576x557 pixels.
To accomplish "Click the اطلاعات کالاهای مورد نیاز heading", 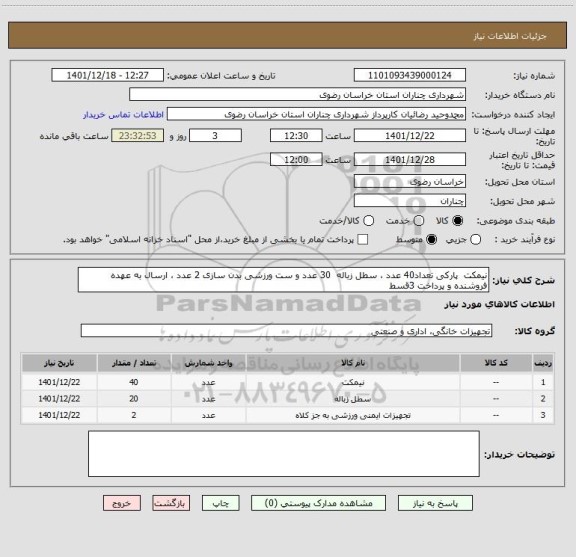I will point(500,305).
